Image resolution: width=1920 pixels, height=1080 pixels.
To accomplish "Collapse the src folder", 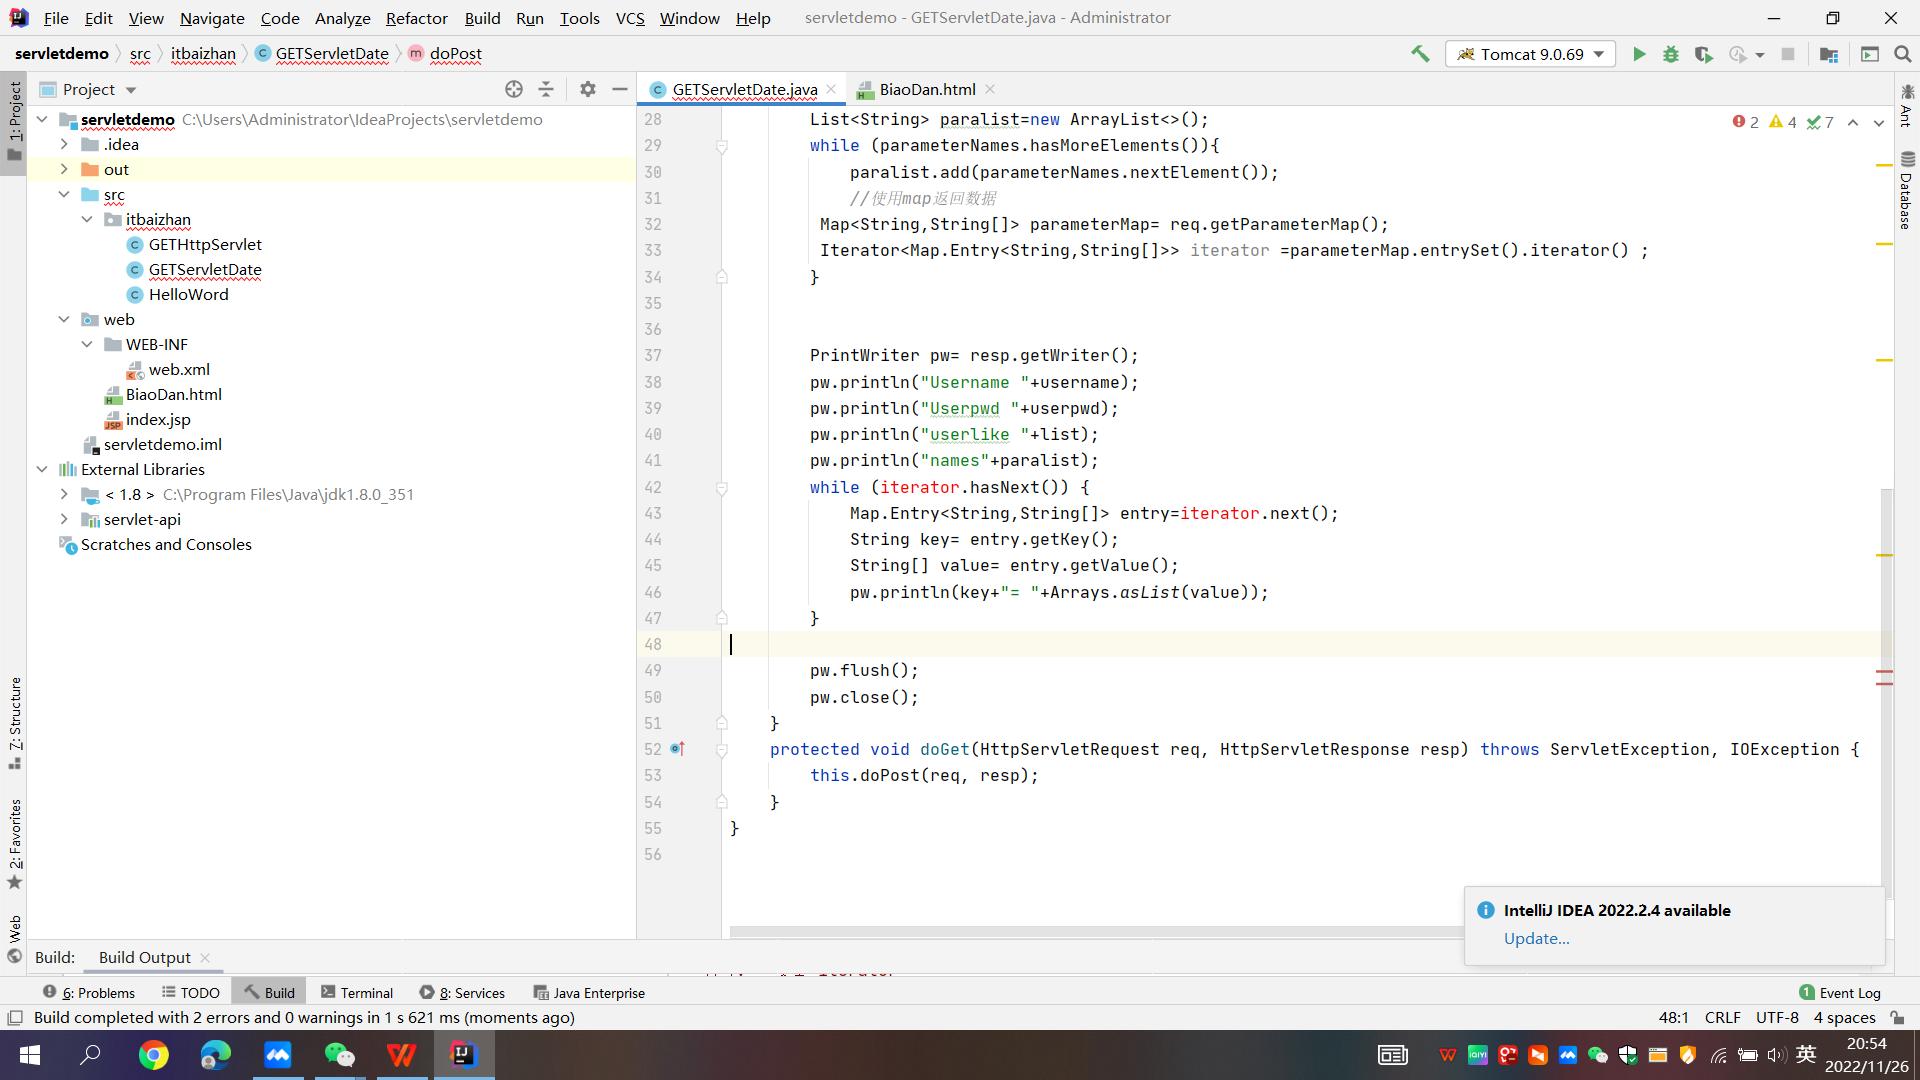I will click(64, 194).
